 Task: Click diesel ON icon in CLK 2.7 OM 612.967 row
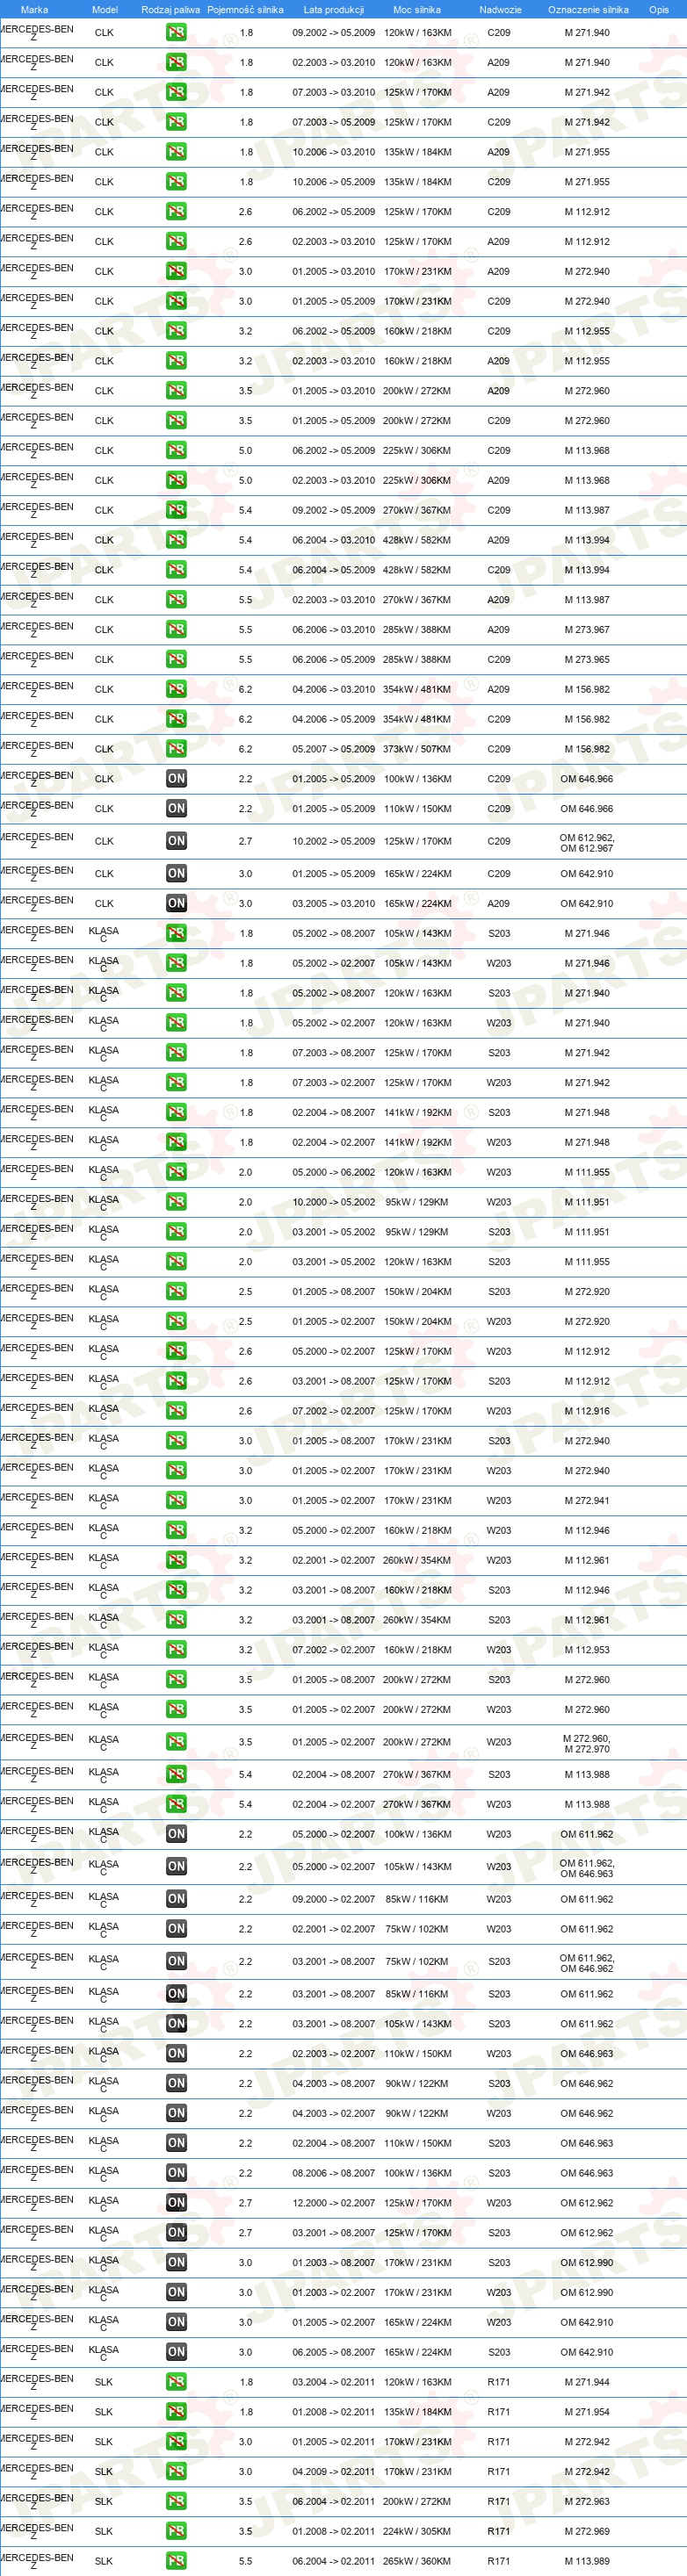176,841
